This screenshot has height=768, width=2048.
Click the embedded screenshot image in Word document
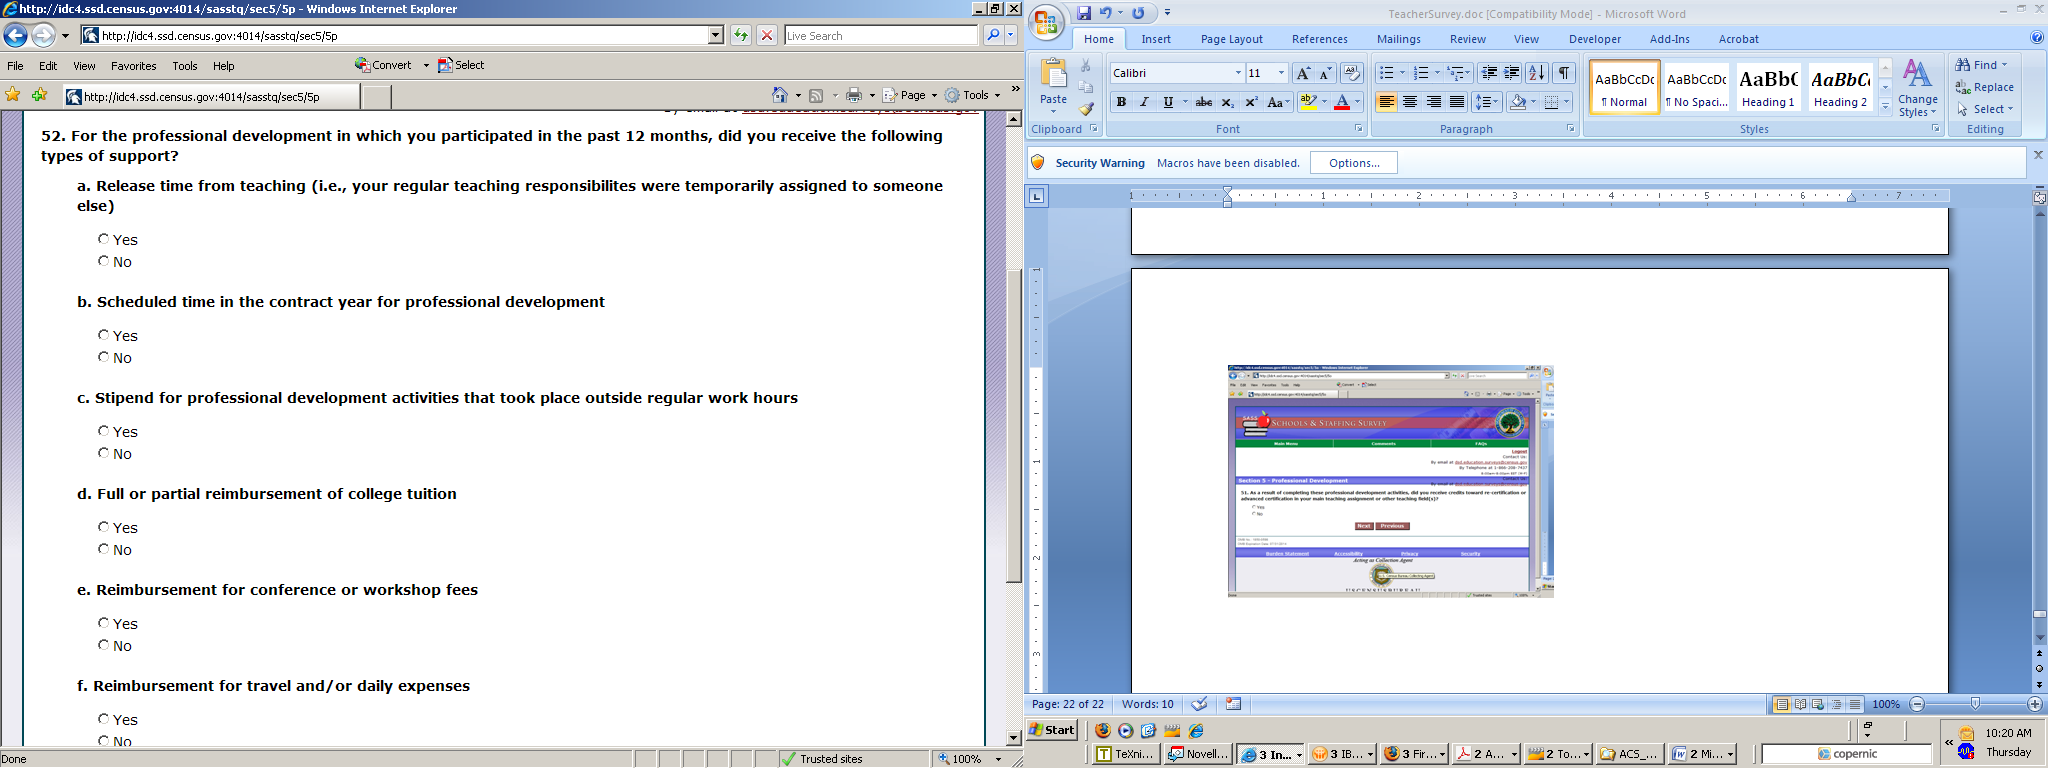click(1390, 481)
